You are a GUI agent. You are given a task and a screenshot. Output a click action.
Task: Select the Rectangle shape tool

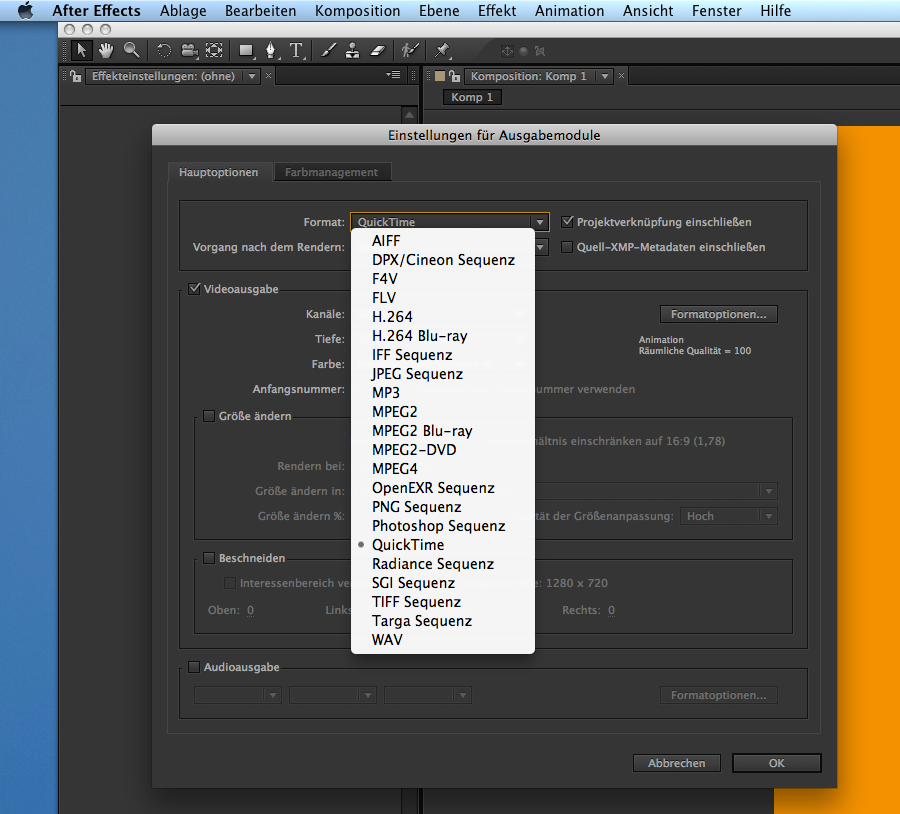point(246,51)
